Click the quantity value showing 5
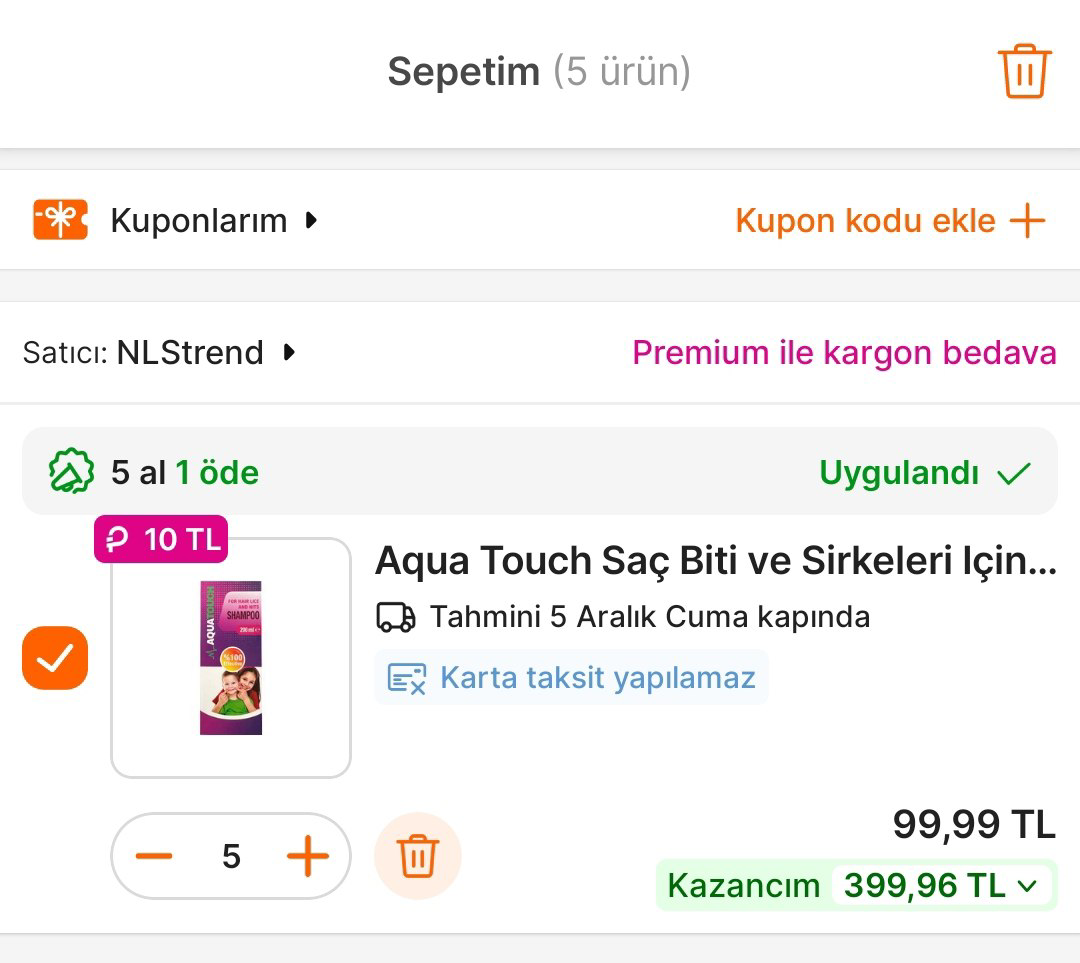 231,856
